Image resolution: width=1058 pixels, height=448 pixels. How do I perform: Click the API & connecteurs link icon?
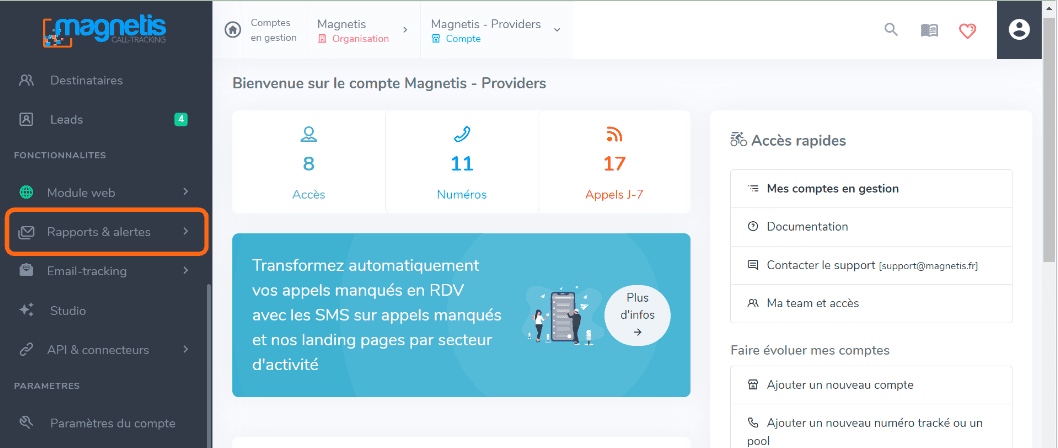pos(26,349)
